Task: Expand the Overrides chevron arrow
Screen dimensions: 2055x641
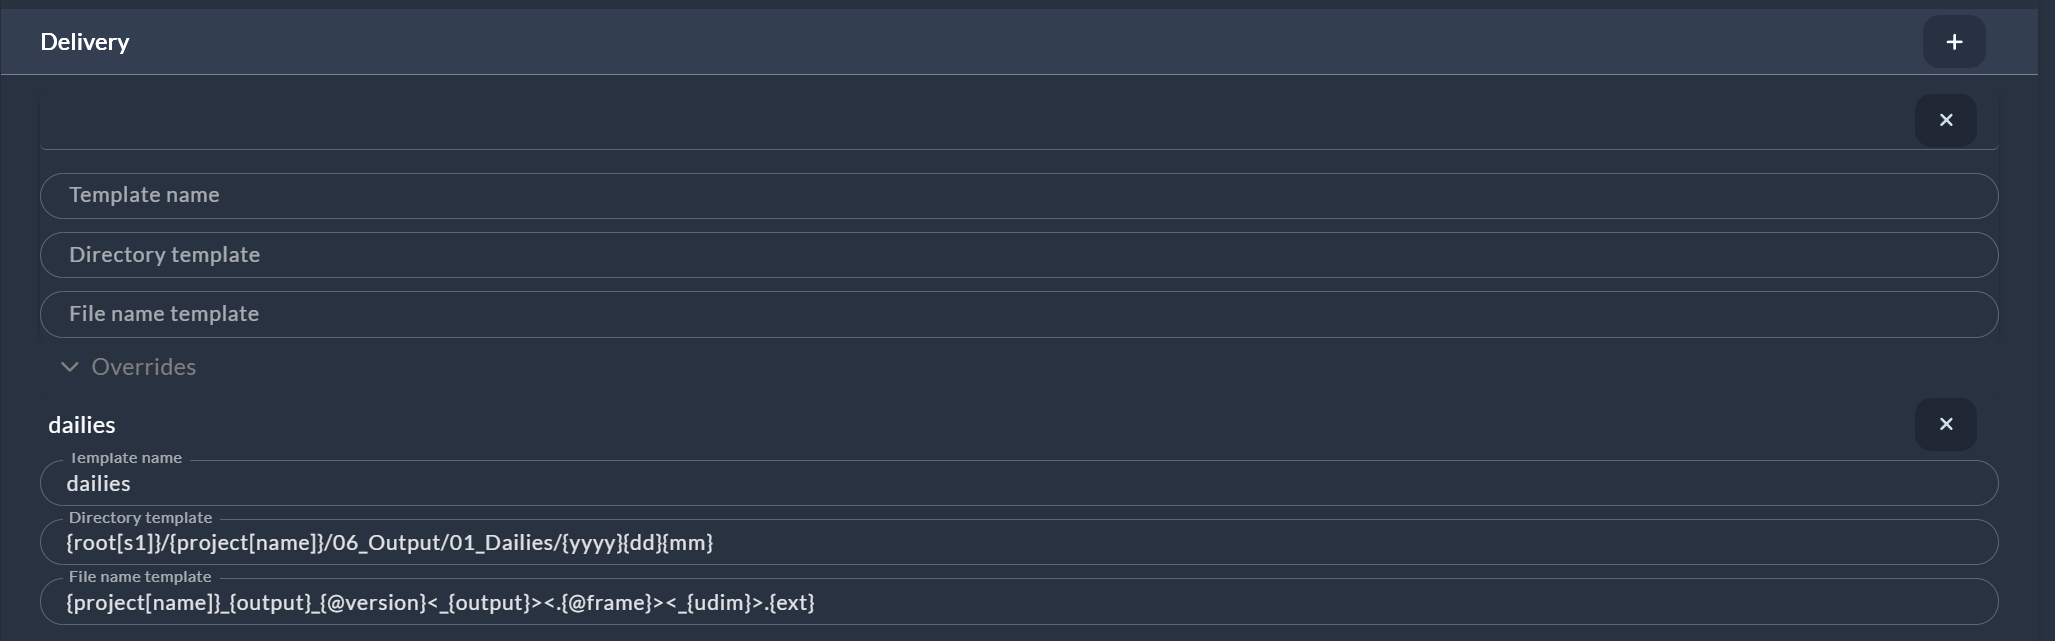Action: coord(69,367)
